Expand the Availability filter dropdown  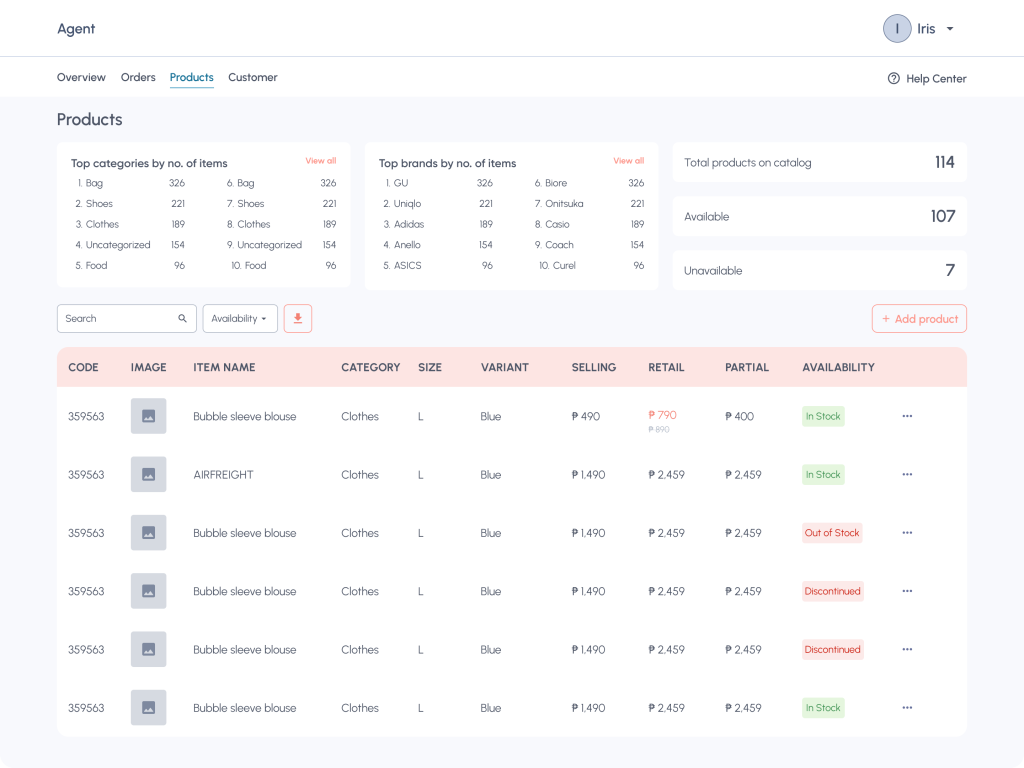240,319
